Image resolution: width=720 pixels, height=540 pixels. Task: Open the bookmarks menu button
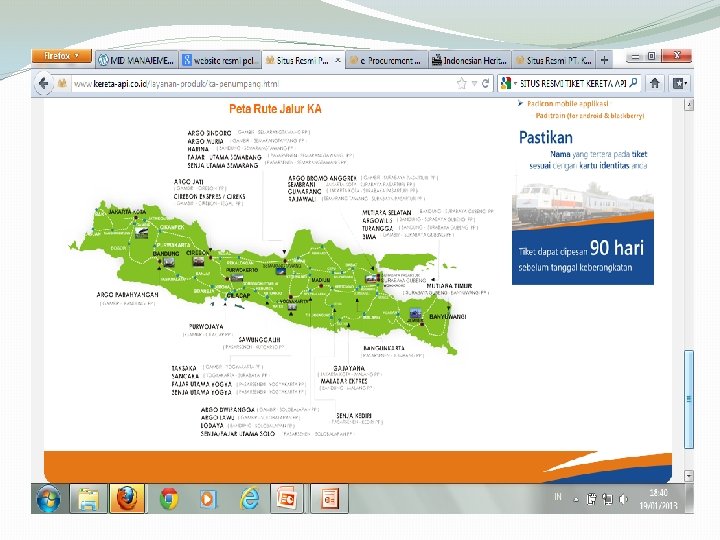coord(680,83)
